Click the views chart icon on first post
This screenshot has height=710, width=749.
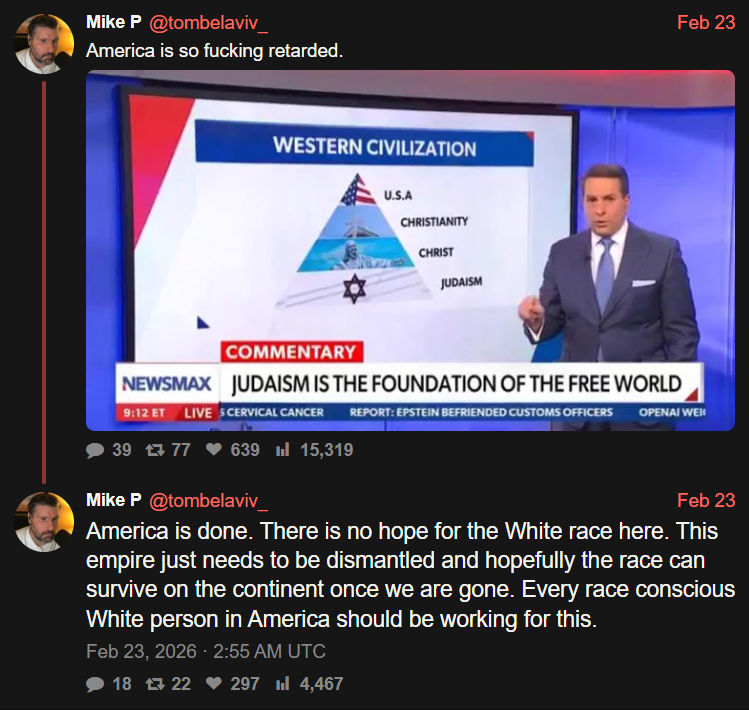tap(283, 450)
